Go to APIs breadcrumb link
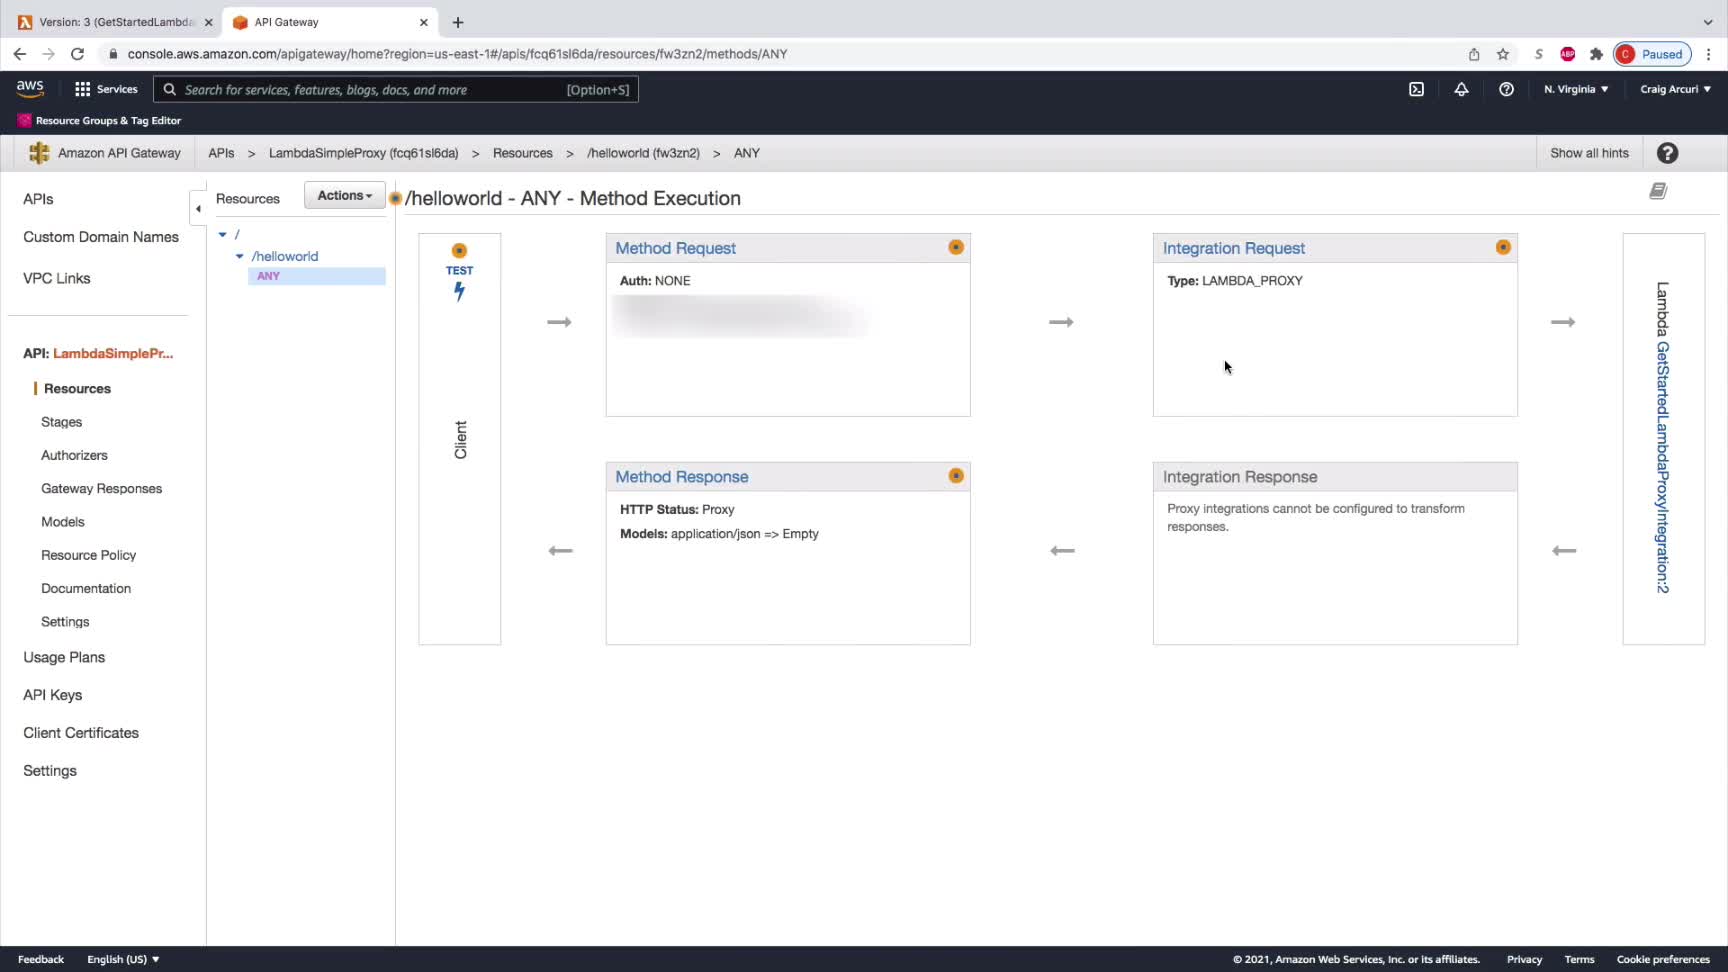1728x972 pixels. click(221, 153)
